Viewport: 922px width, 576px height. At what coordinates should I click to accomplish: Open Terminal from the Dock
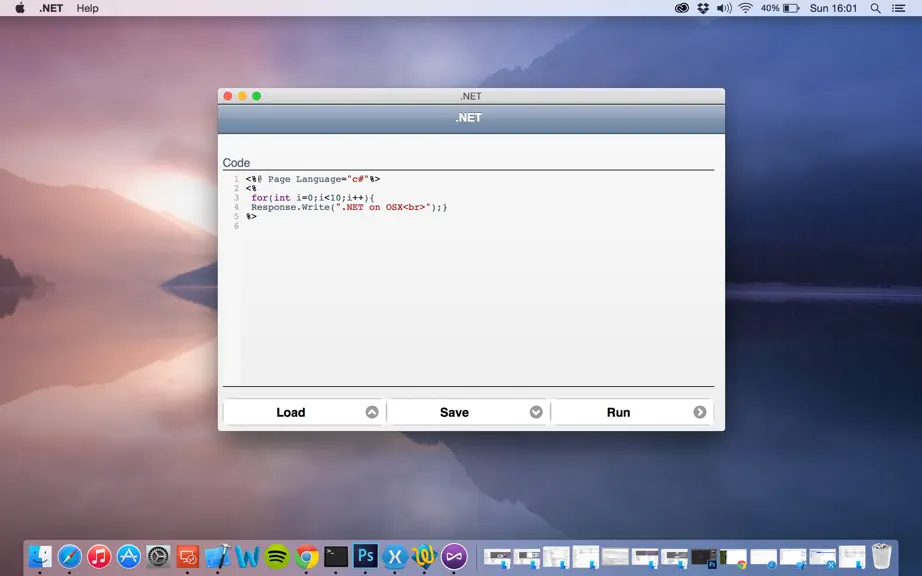pos(336,556)
